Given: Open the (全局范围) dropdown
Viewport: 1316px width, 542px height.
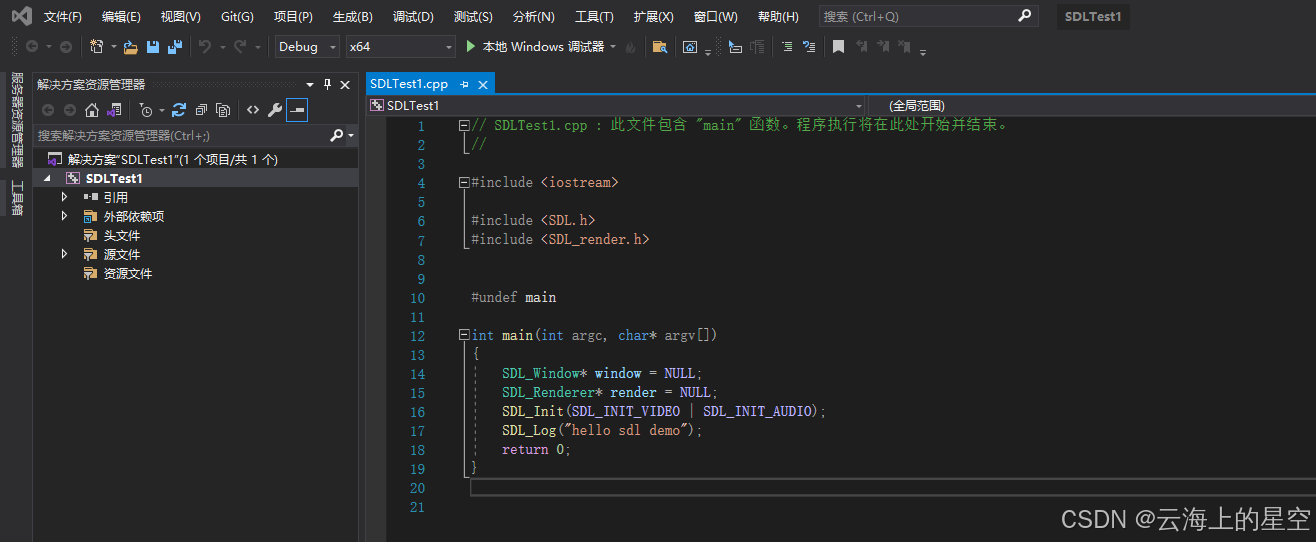Looking at the screenshot, I should (1092, 105).
